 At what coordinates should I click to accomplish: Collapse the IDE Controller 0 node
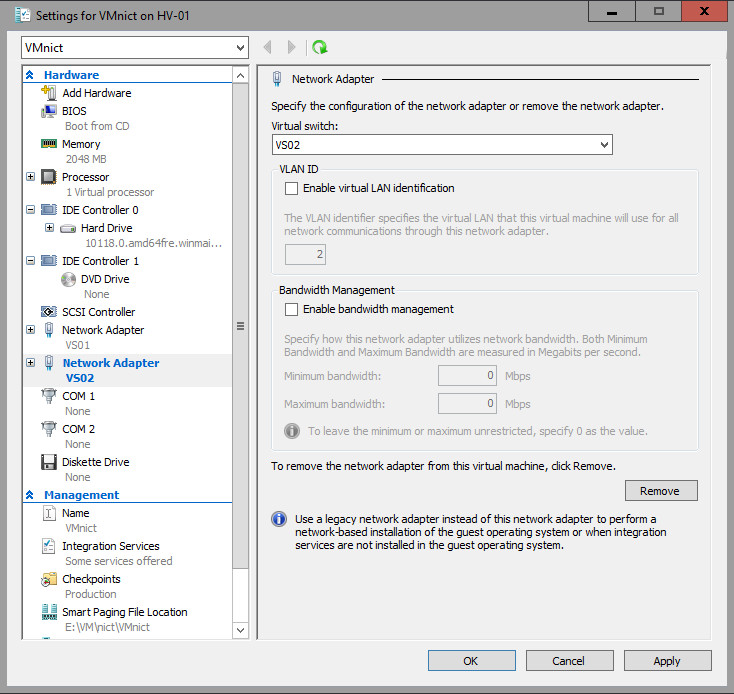[x=30, y=209]
